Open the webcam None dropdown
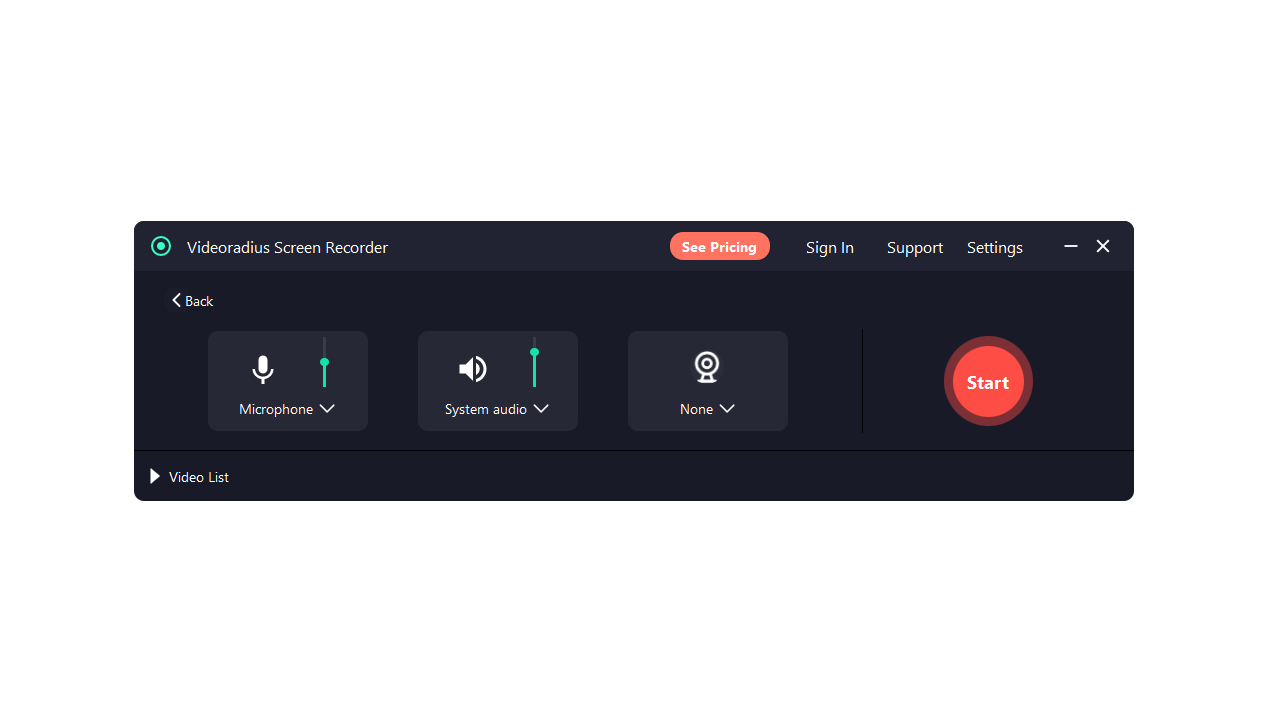 (x=707, y=409)
